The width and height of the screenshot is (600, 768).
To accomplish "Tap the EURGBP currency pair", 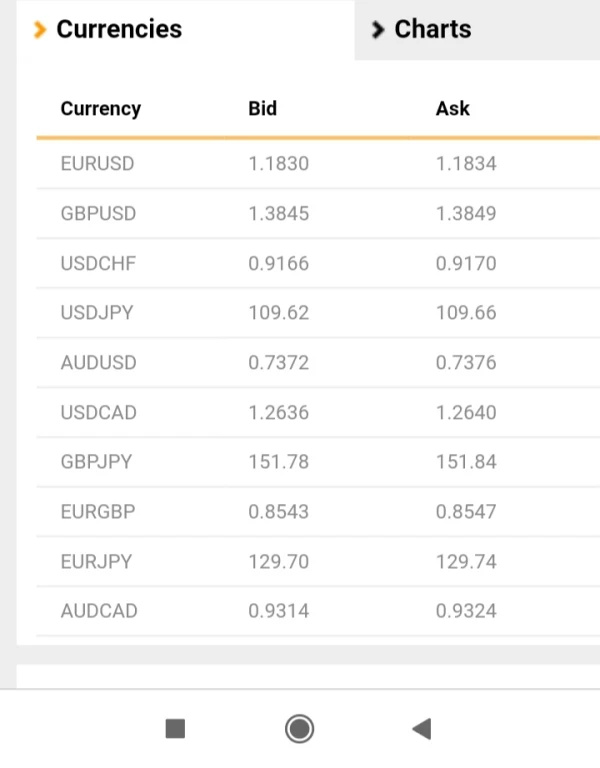I will tap(98, 512).
